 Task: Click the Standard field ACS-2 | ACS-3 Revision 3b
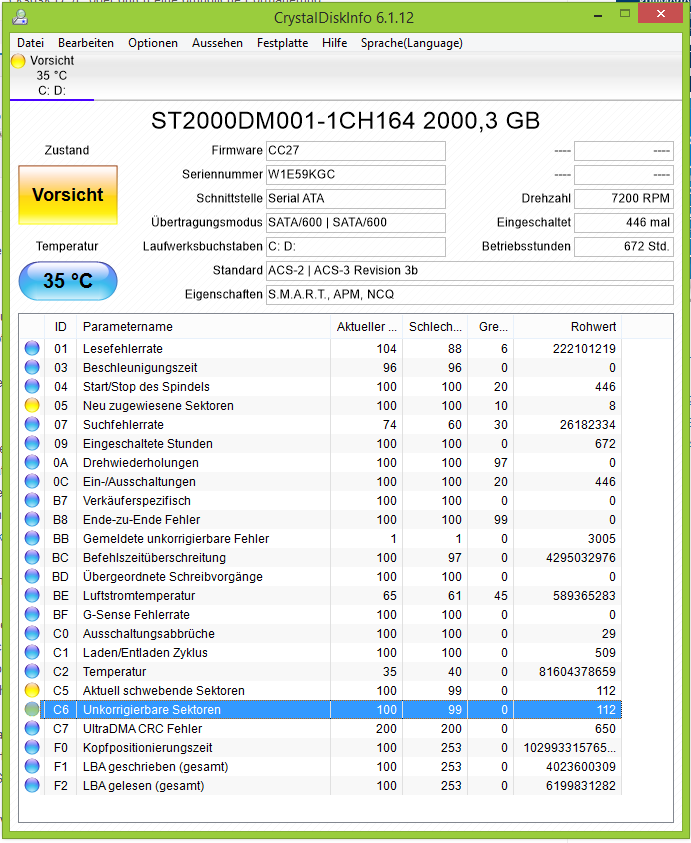[x=469, y=270]
